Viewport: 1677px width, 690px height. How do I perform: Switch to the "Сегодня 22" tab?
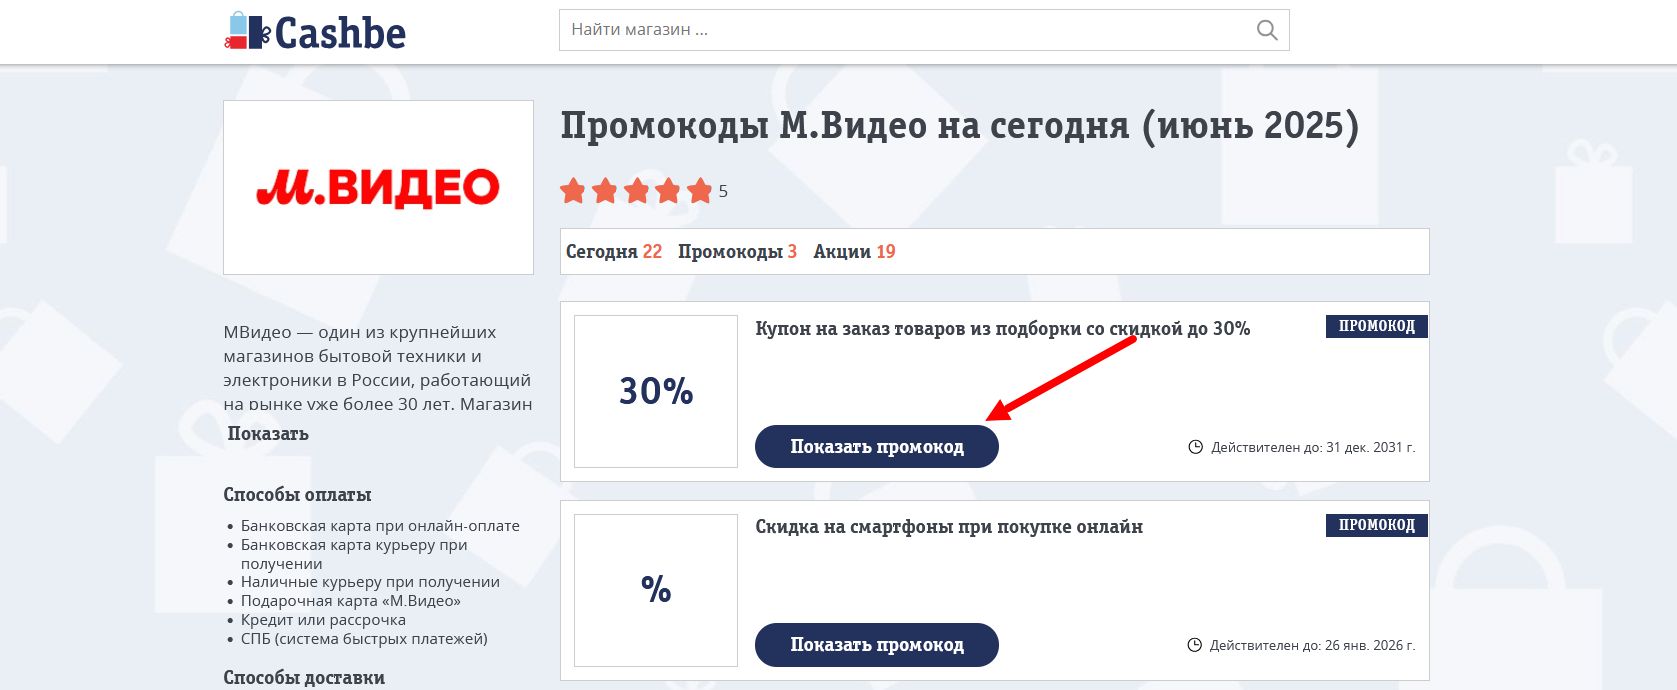point(614,252)
